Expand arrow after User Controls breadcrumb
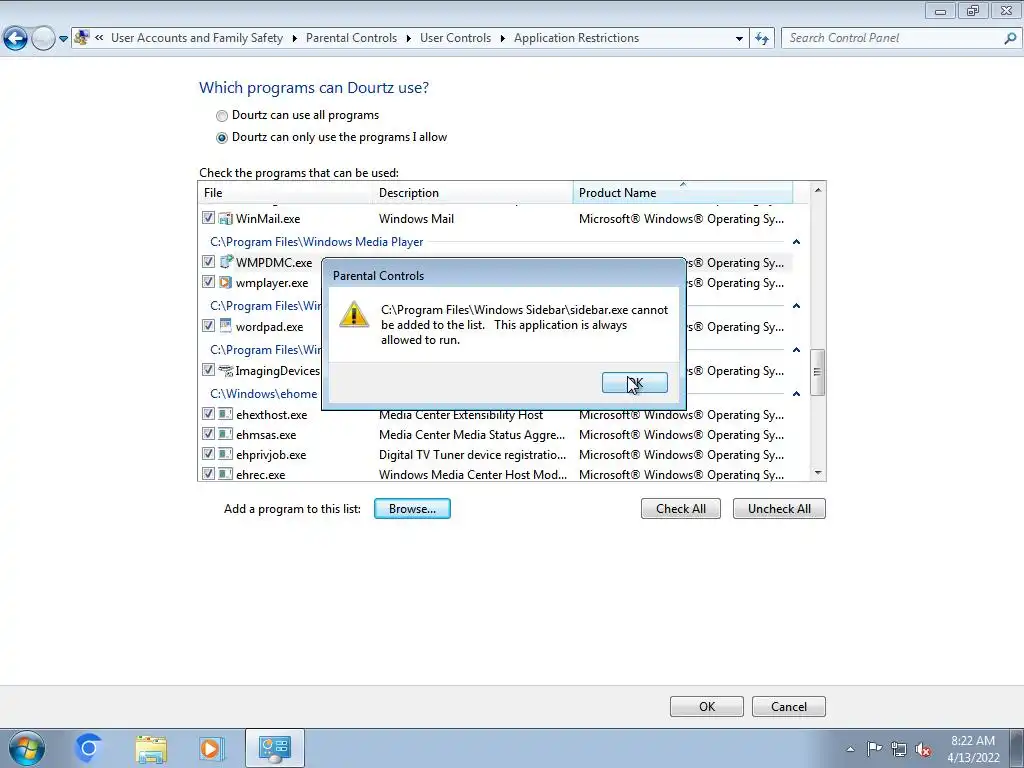The height and width of the screenshot is (768, 1024). pyautogui.click(x=503, y=39)
